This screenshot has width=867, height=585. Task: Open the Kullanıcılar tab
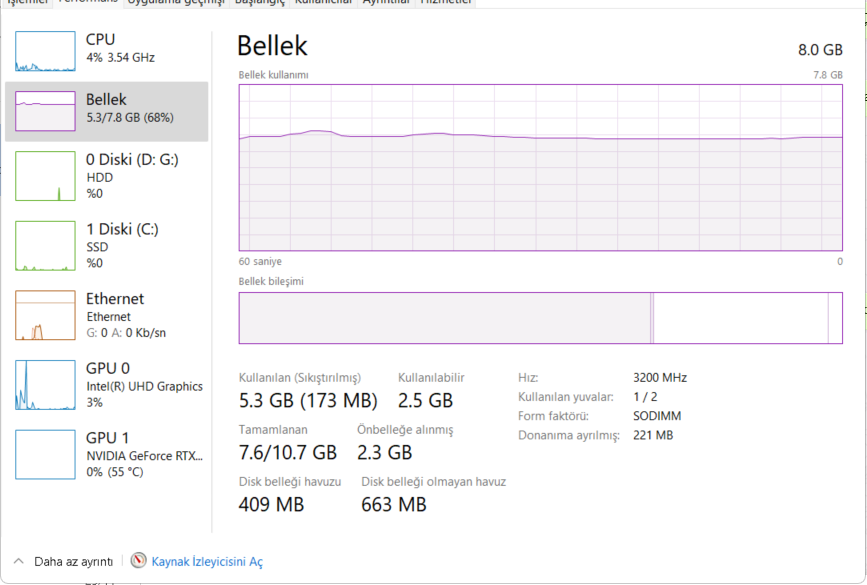(x=323, y=2)
